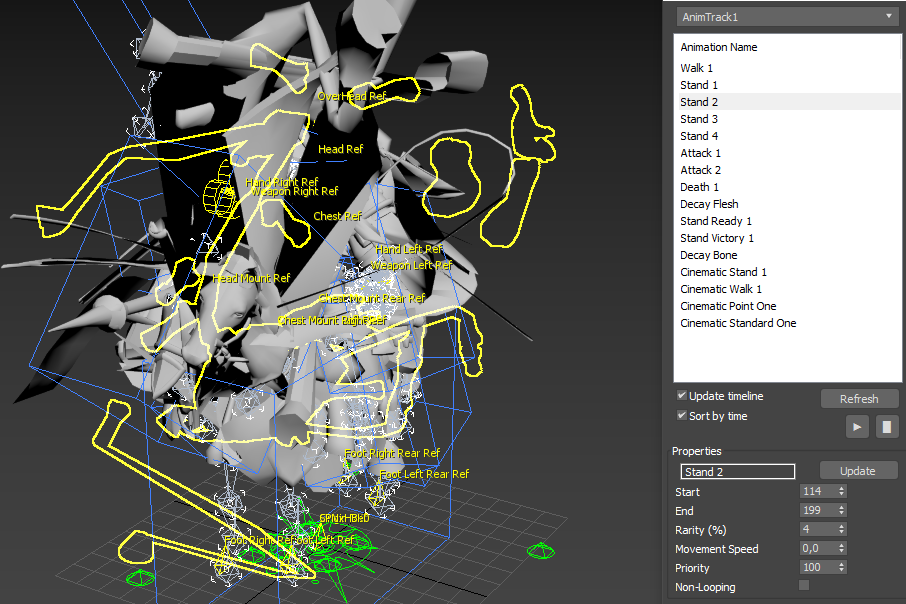Click the End value spinner arrows
This screenshot has height=604, width=906.
click(841, 510)
